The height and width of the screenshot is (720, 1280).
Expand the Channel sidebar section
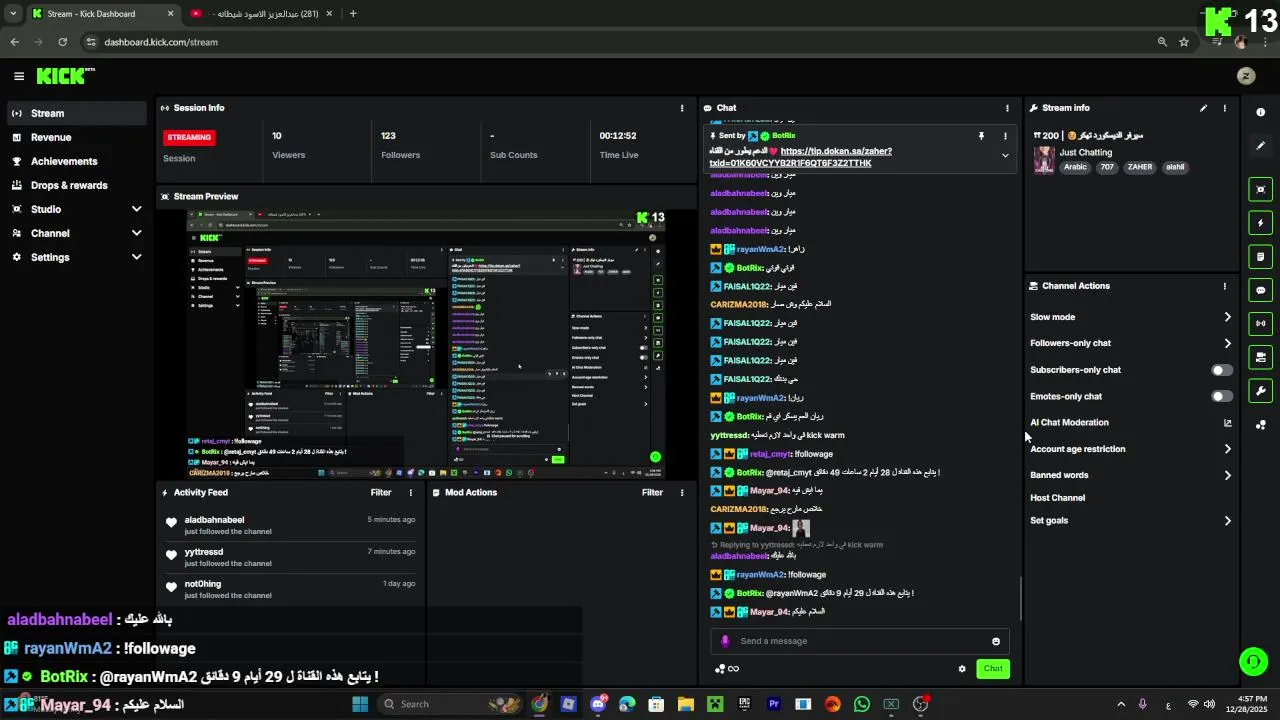coord(137,233)
